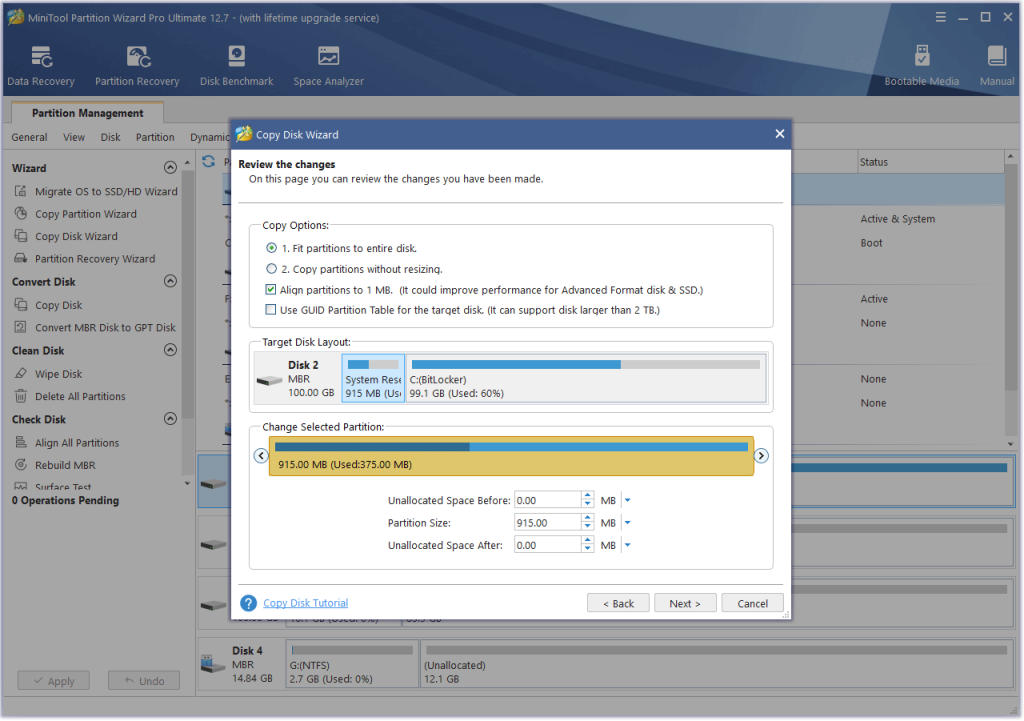This screenshot has height=721, width=1024.
Task: Click the Next button in the wizard
Action: click(x=685, y=602)
